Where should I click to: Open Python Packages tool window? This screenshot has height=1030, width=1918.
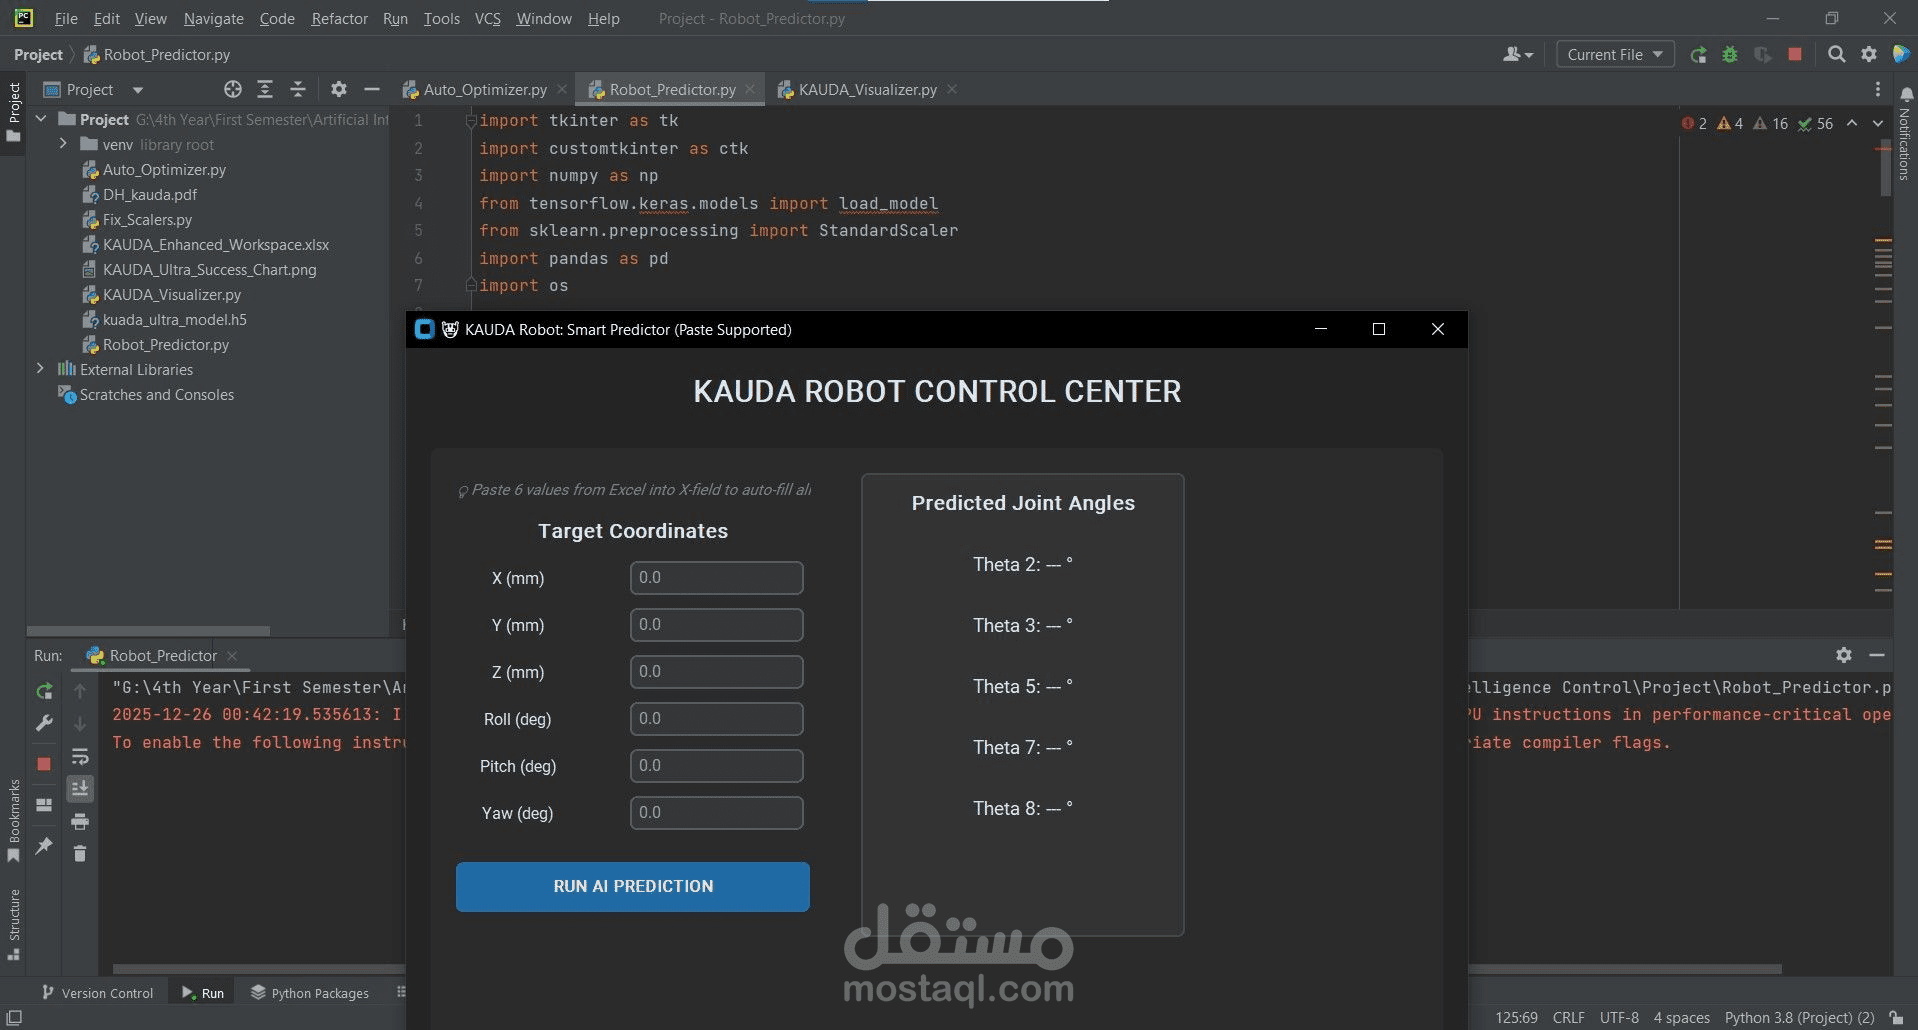tap(309, 993)
